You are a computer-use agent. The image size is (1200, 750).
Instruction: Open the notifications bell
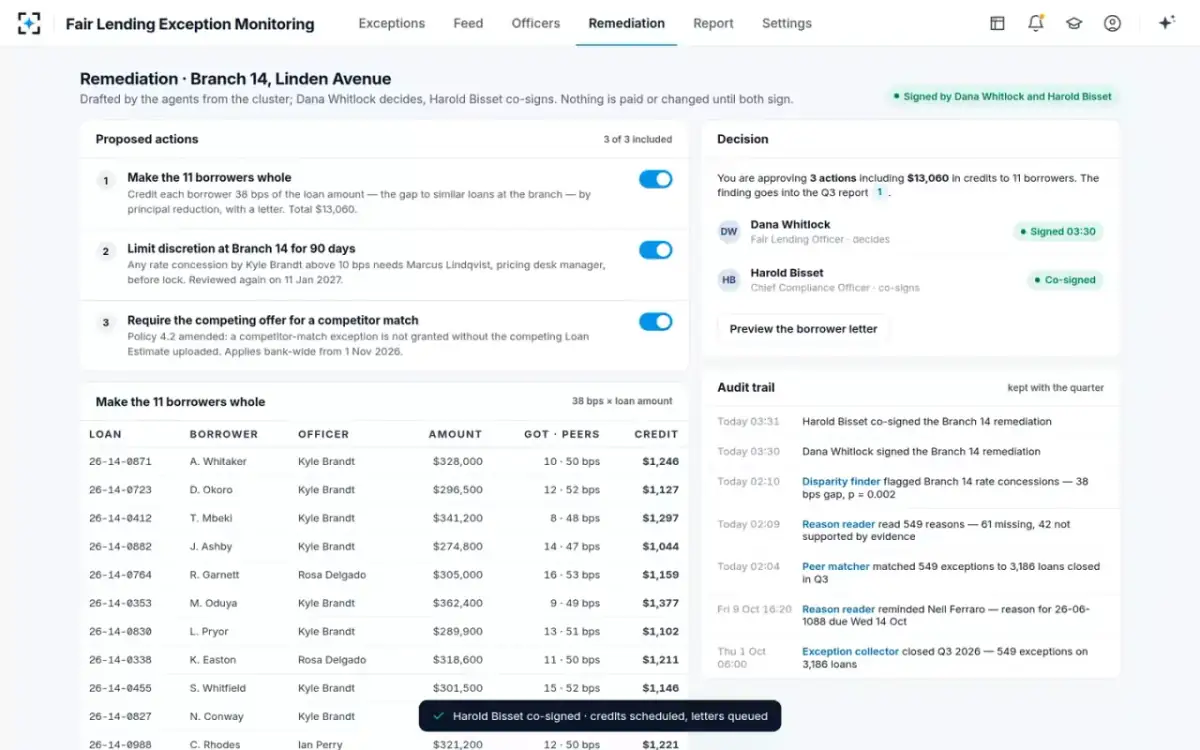click(x=1036, y=23)
